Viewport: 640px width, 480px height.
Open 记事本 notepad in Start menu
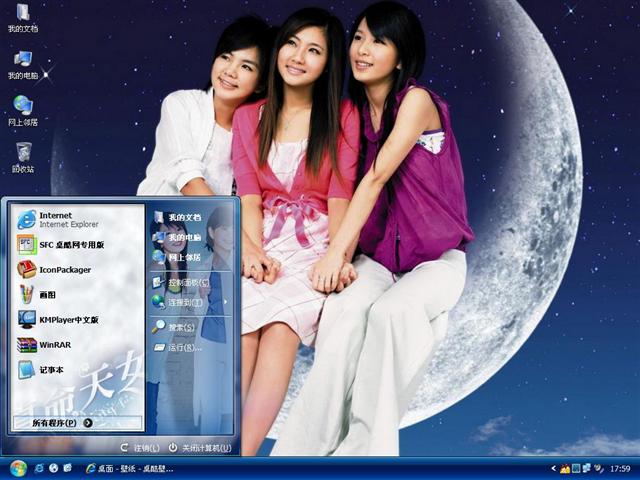click(78, 370)
